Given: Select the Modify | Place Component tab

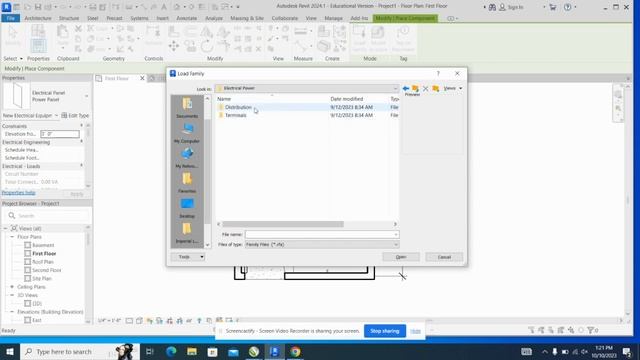Looking at the screenshot, I should coord(405,18).
